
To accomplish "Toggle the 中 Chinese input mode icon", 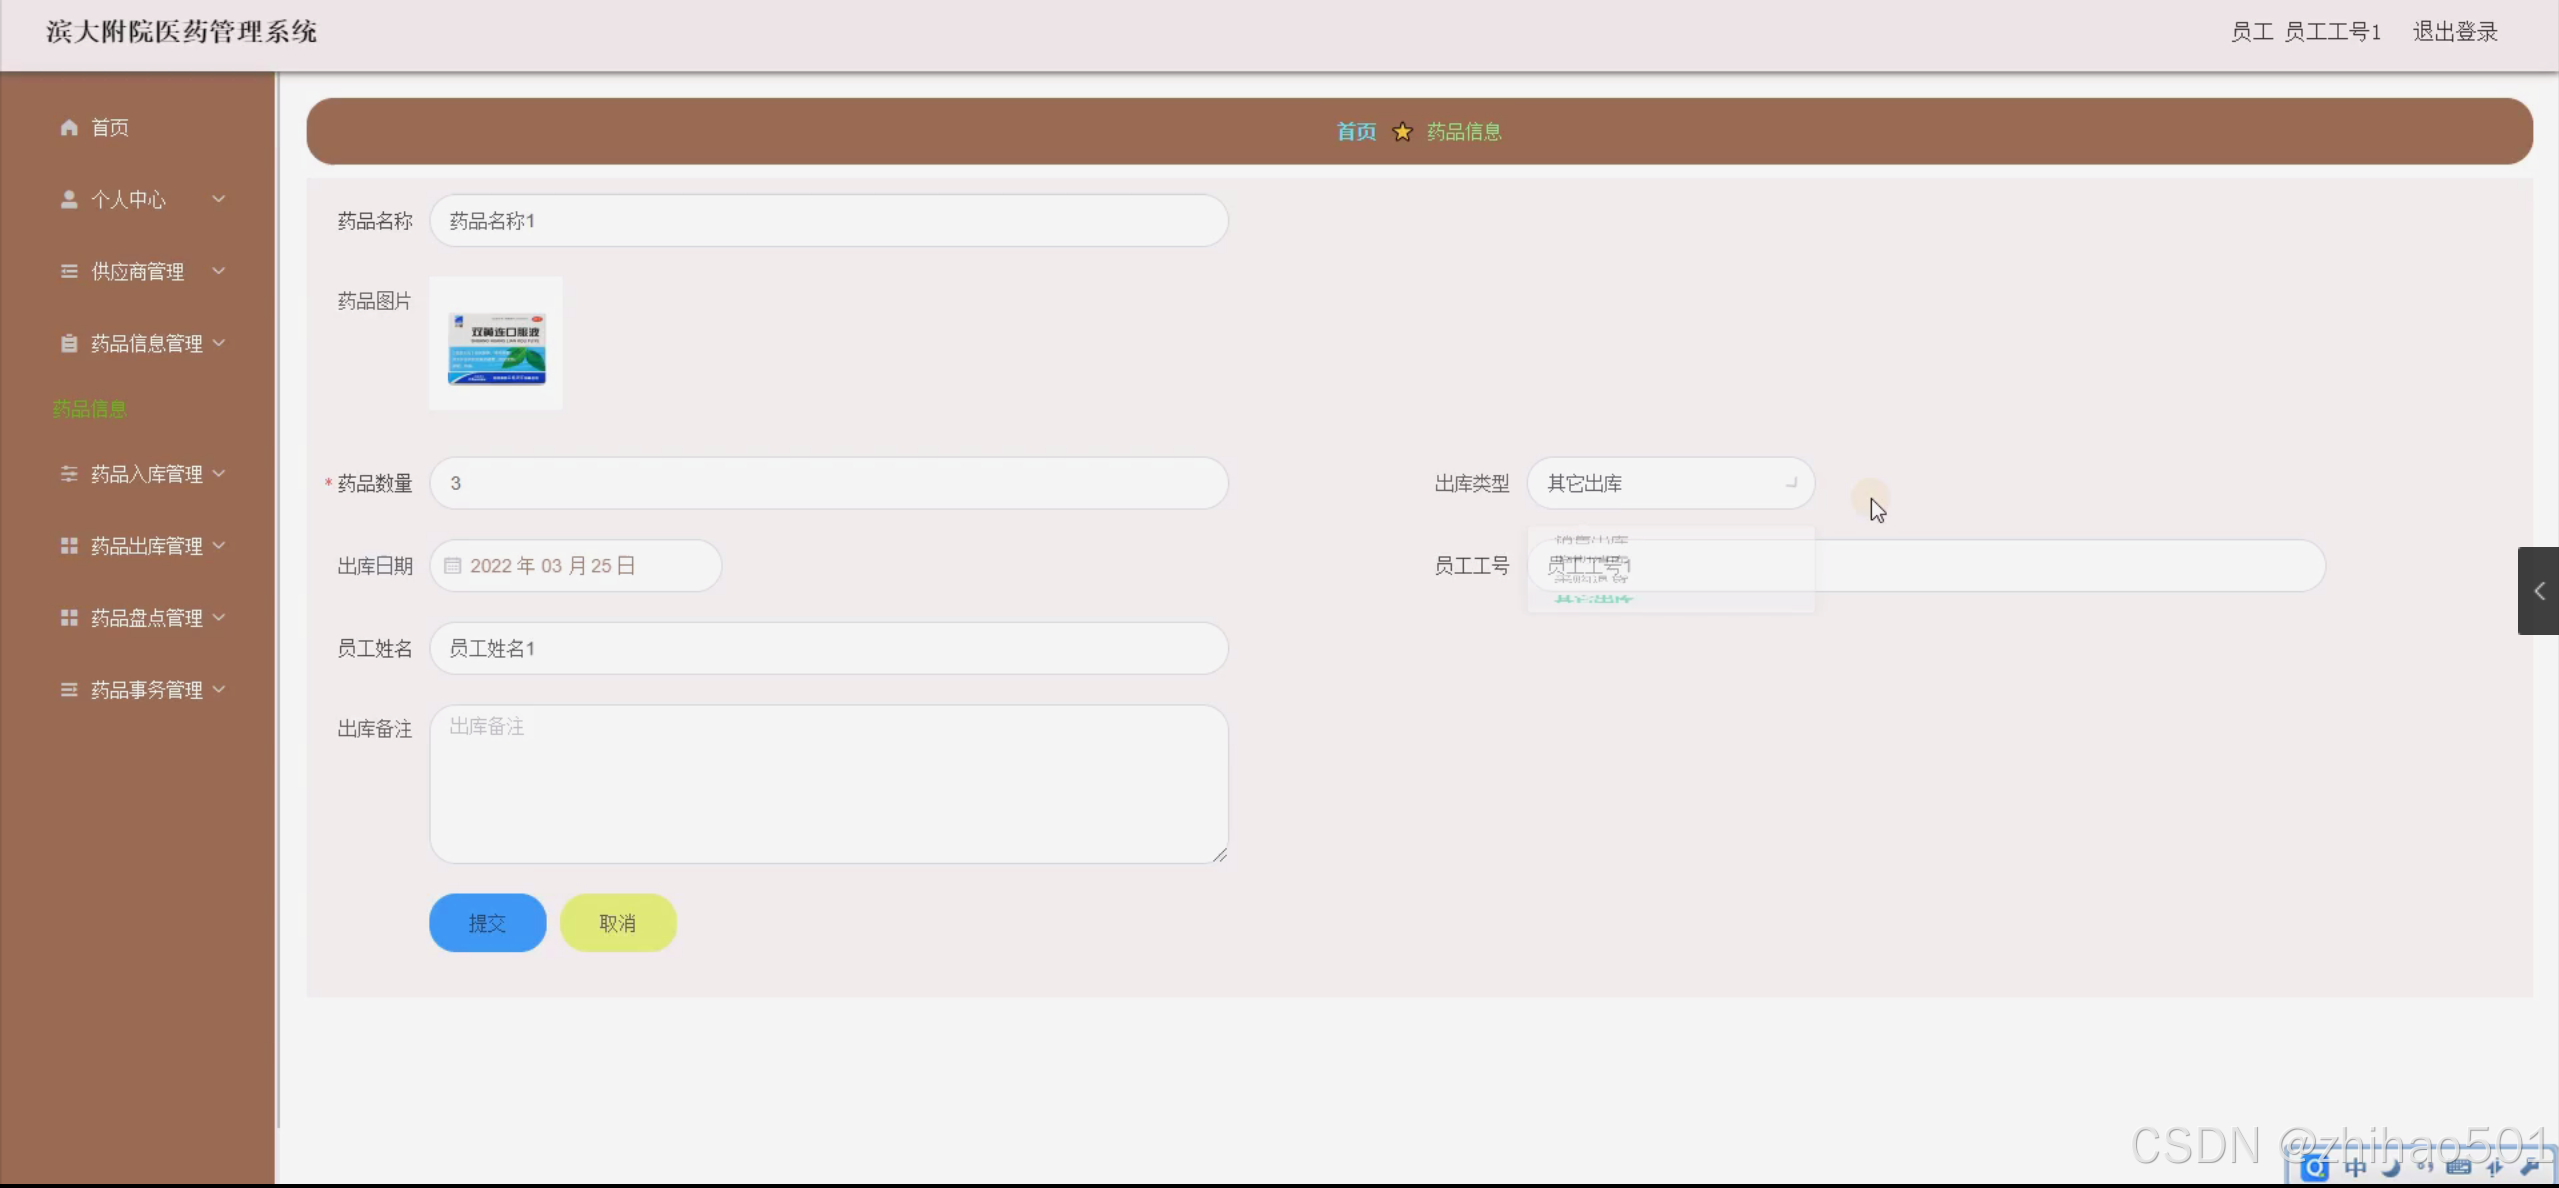I will (2355, 1168).
